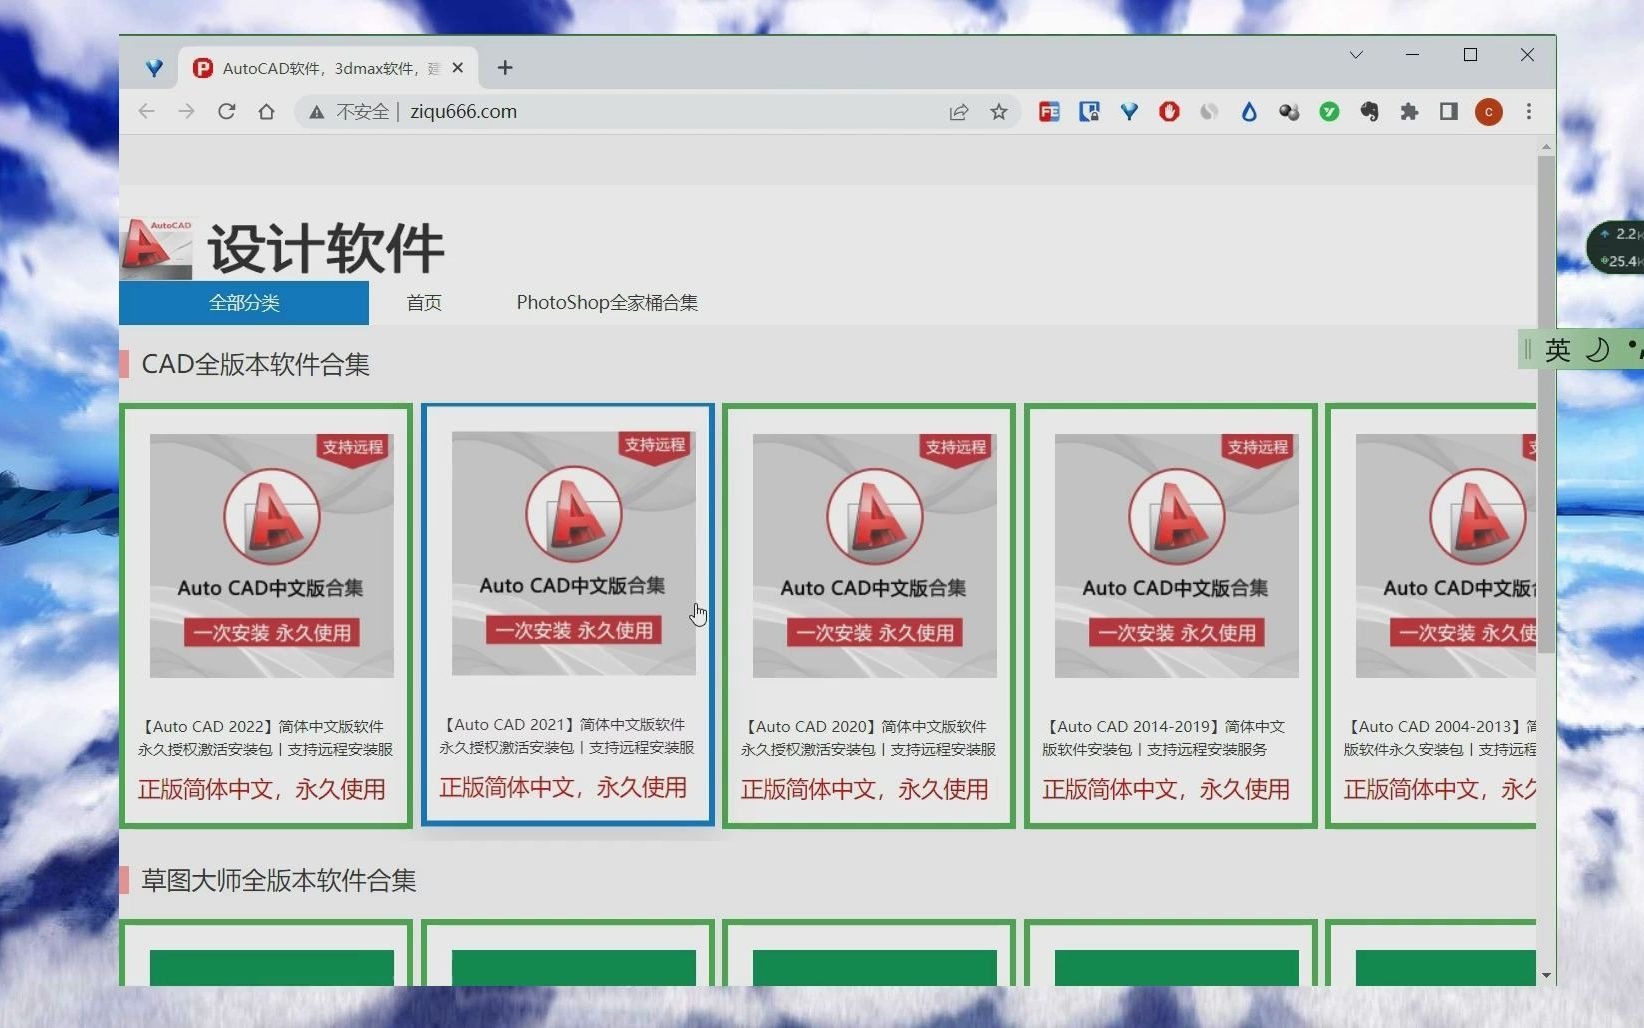Open the 全部分类 category menu
The height and width of the screenshot is (1028, 1644).
click(244, 302)
